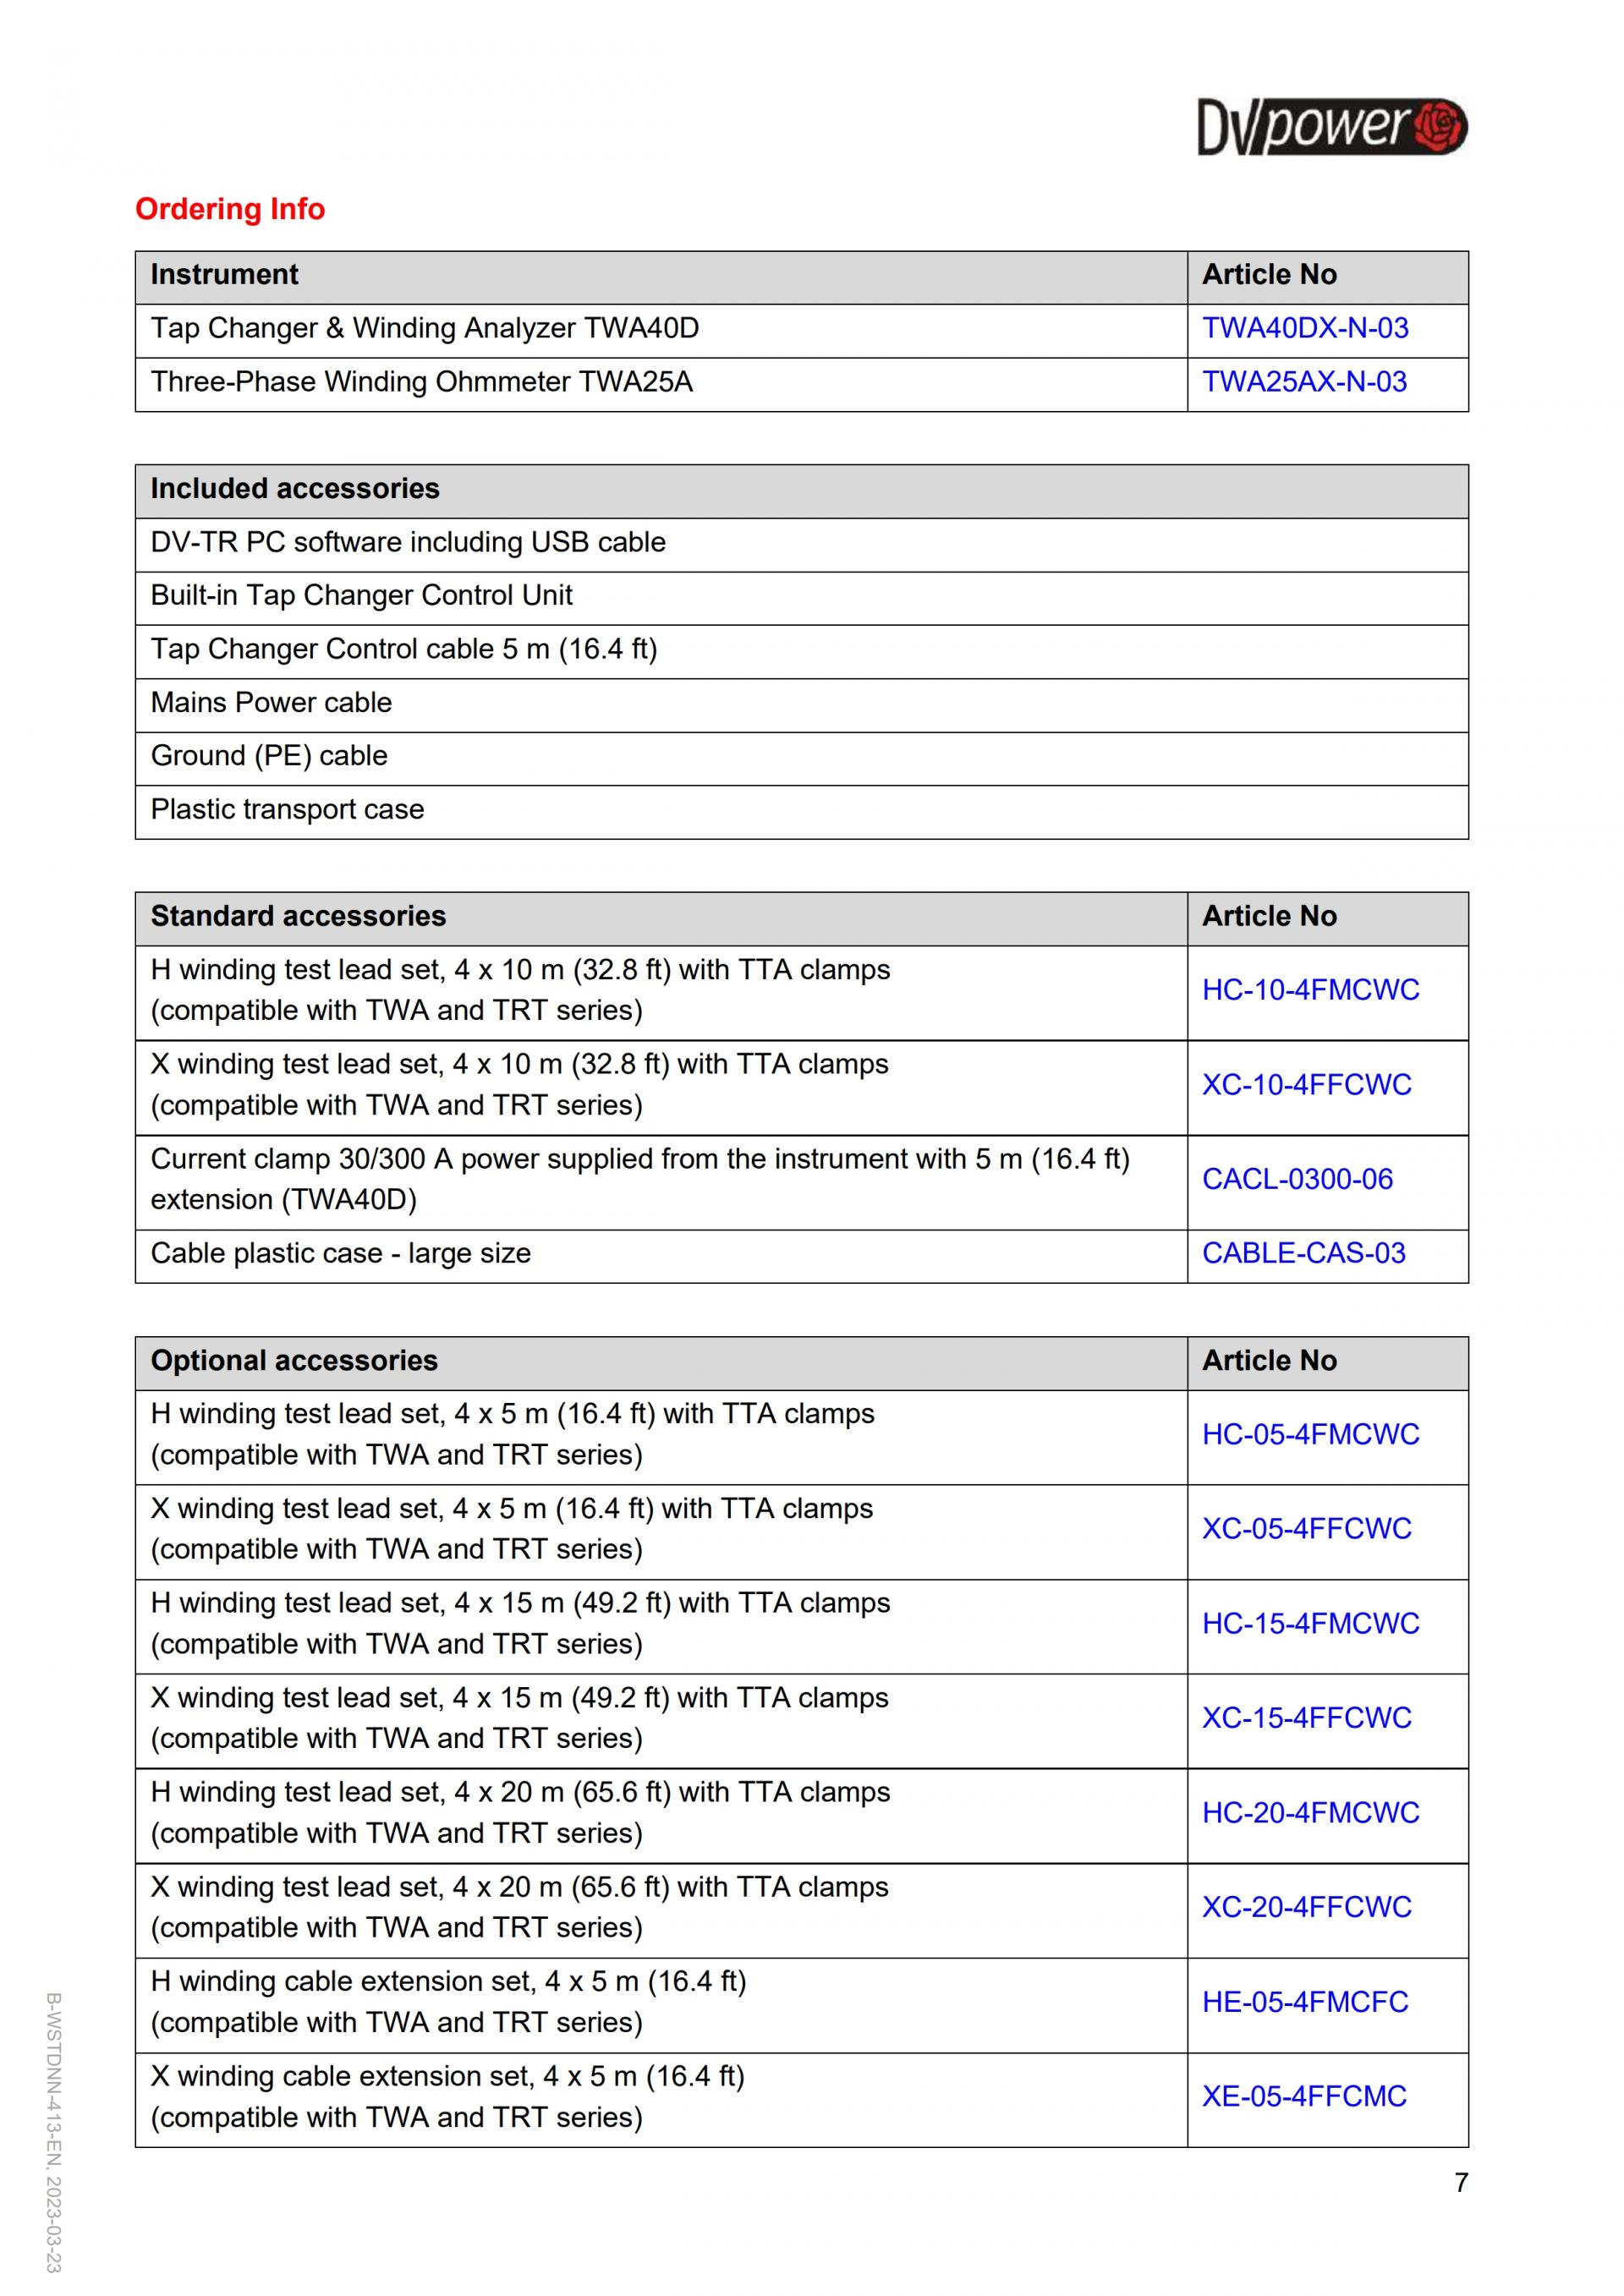
Task: Click page number 7 in the footer
Action: (x=1461, y=2182)
